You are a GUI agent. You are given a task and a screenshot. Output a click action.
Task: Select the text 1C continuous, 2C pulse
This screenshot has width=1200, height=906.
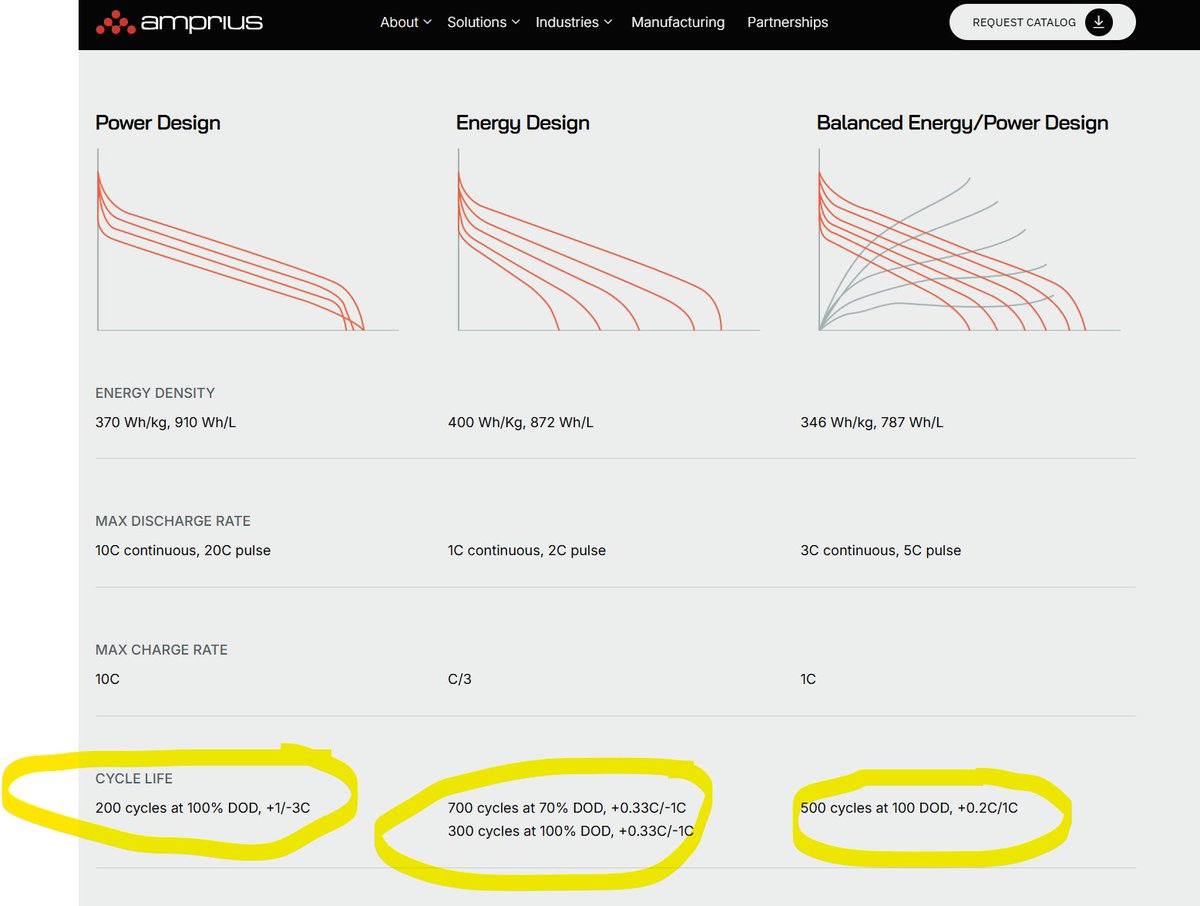coord(527,550)
